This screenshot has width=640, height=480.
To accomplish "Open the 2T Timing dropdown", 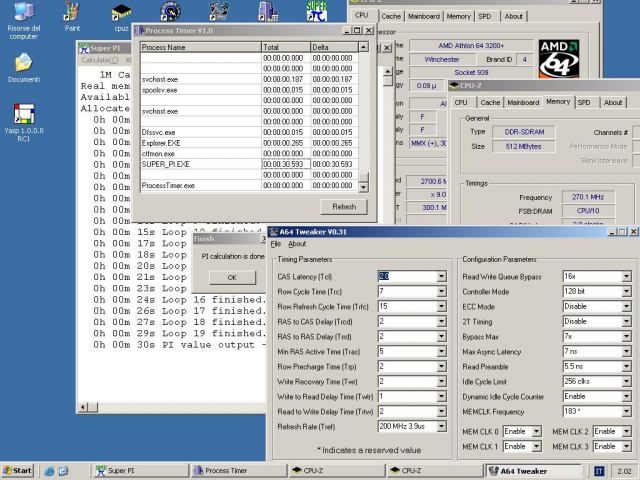I will click(627, 322).
